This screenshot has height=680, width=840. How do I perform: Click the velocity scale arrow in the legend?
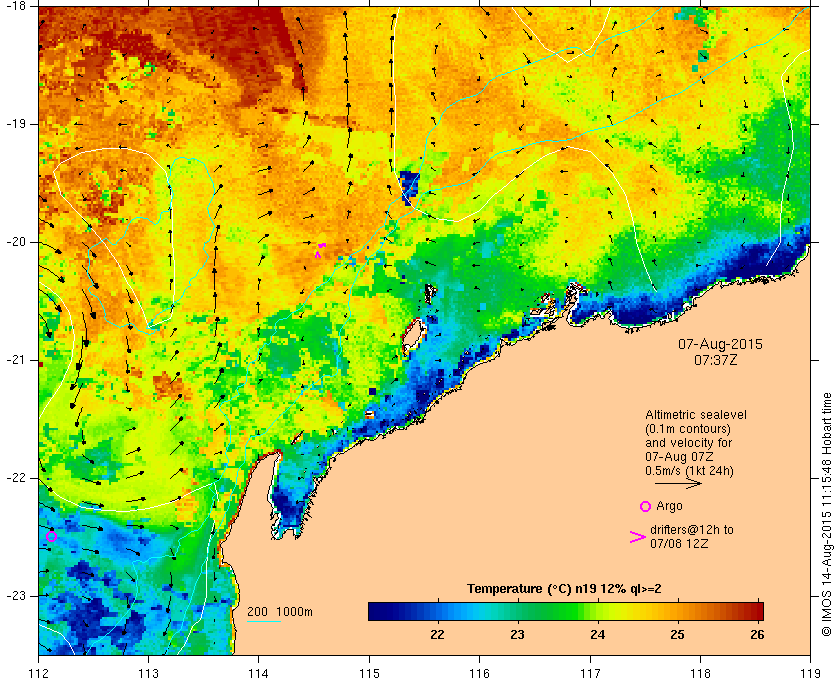point(678,483)
